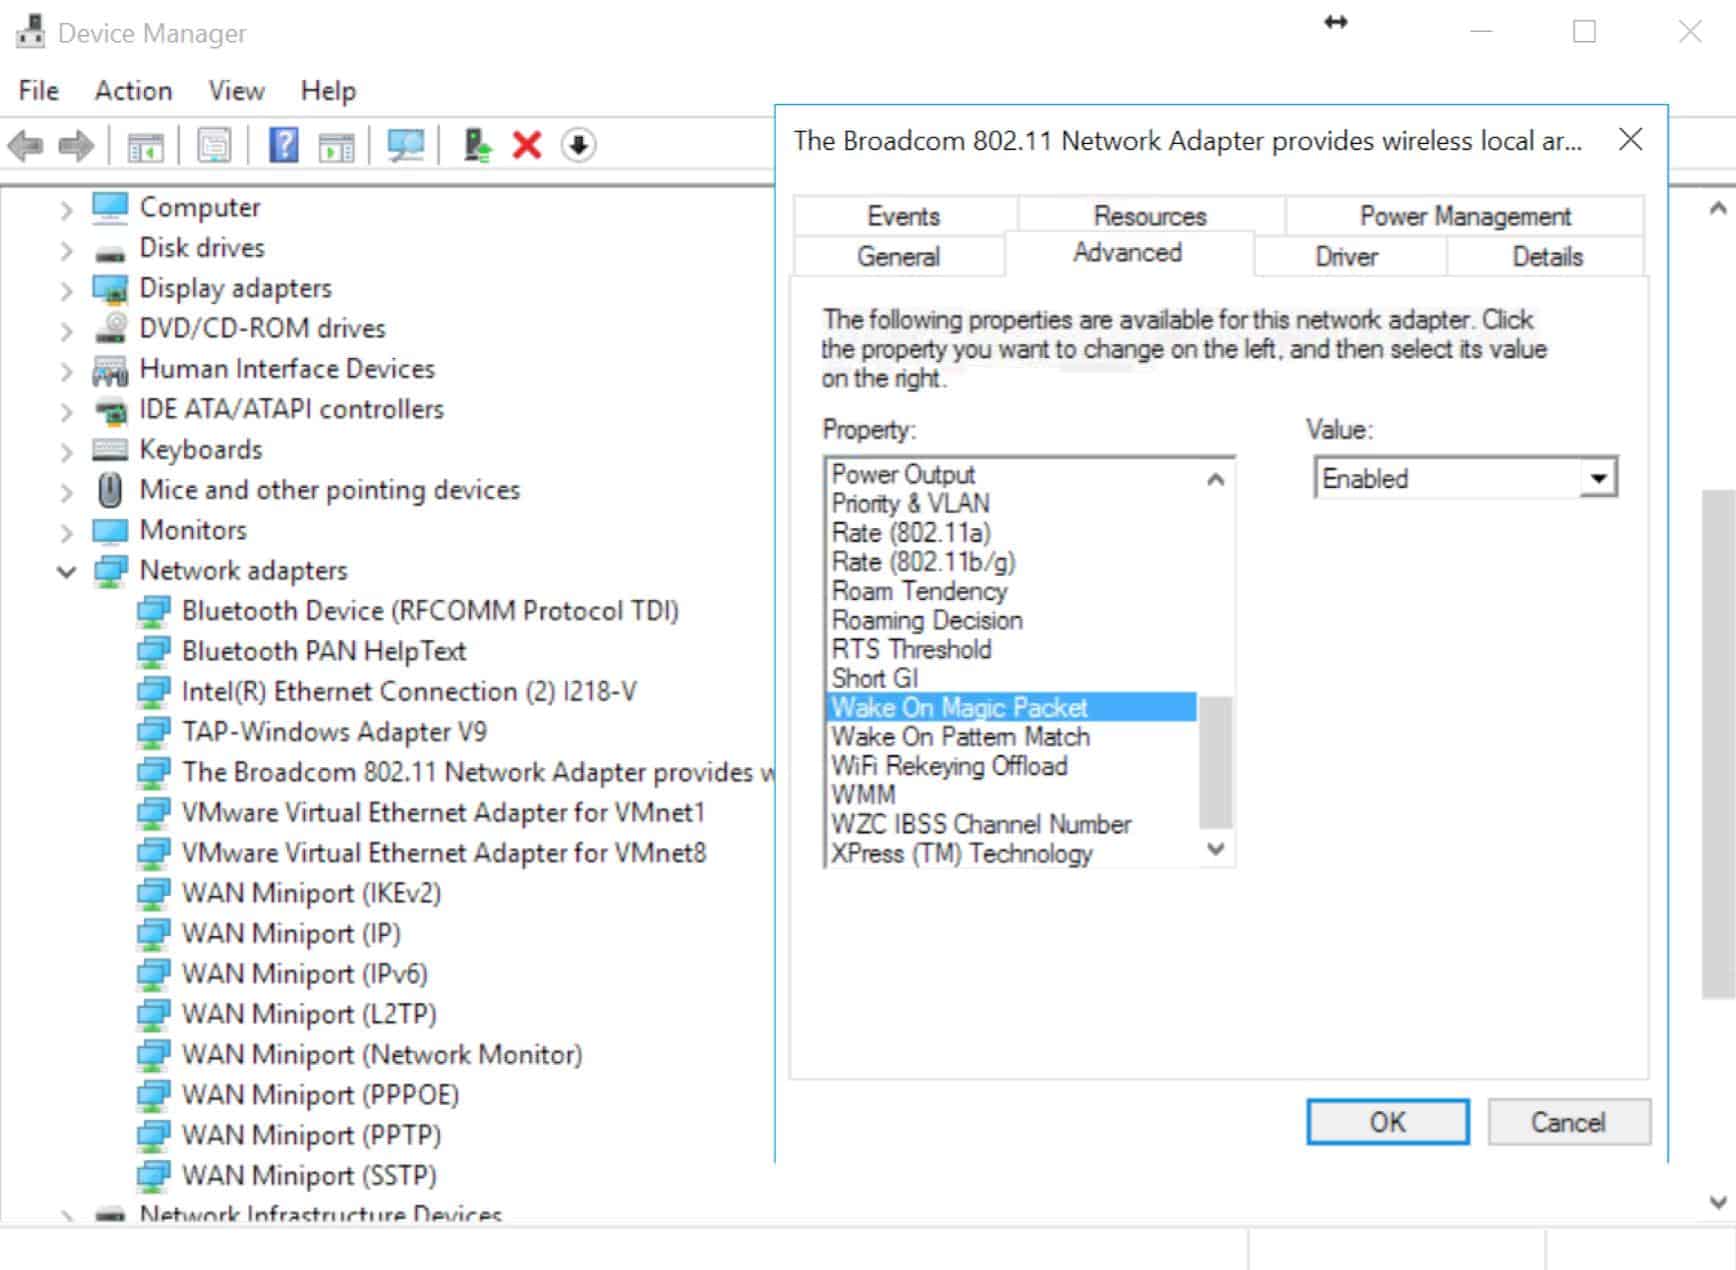
Task: Click the disable device down-arrow icon
Action: [x=579, y=146]
